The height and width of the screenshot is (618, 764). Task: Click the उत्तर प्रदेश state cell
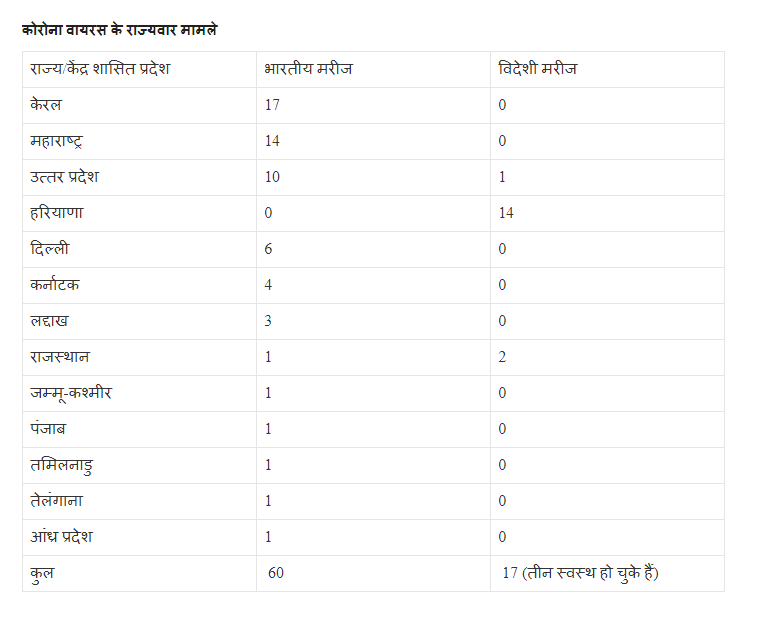(139, 177)
